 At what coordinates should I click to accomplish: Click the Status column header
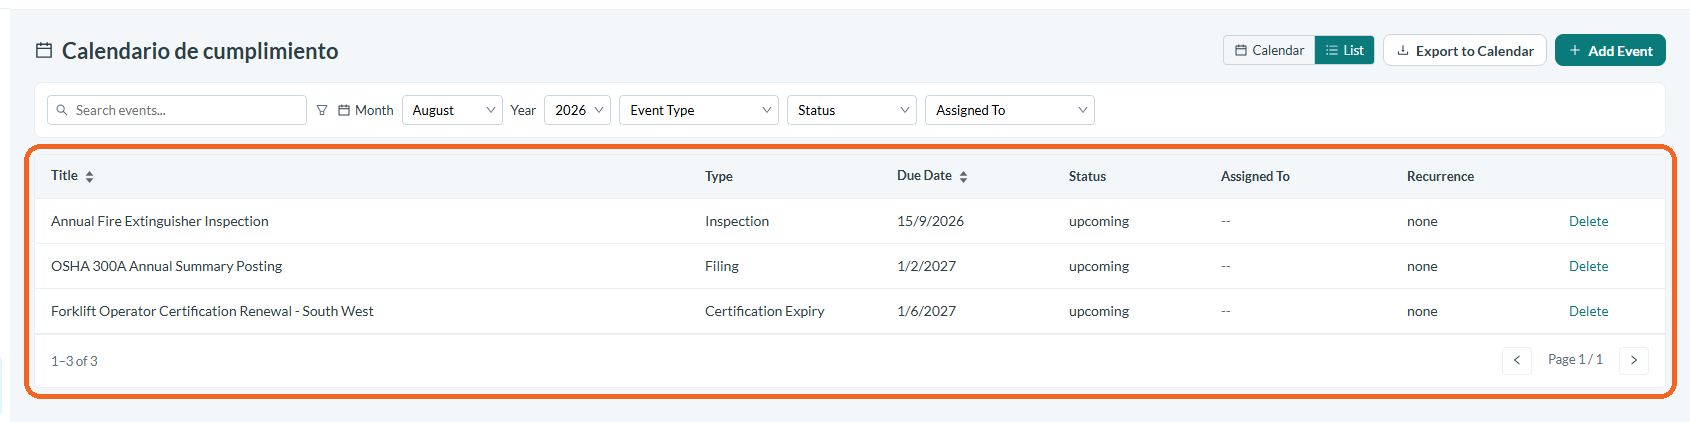[1087, 176]
